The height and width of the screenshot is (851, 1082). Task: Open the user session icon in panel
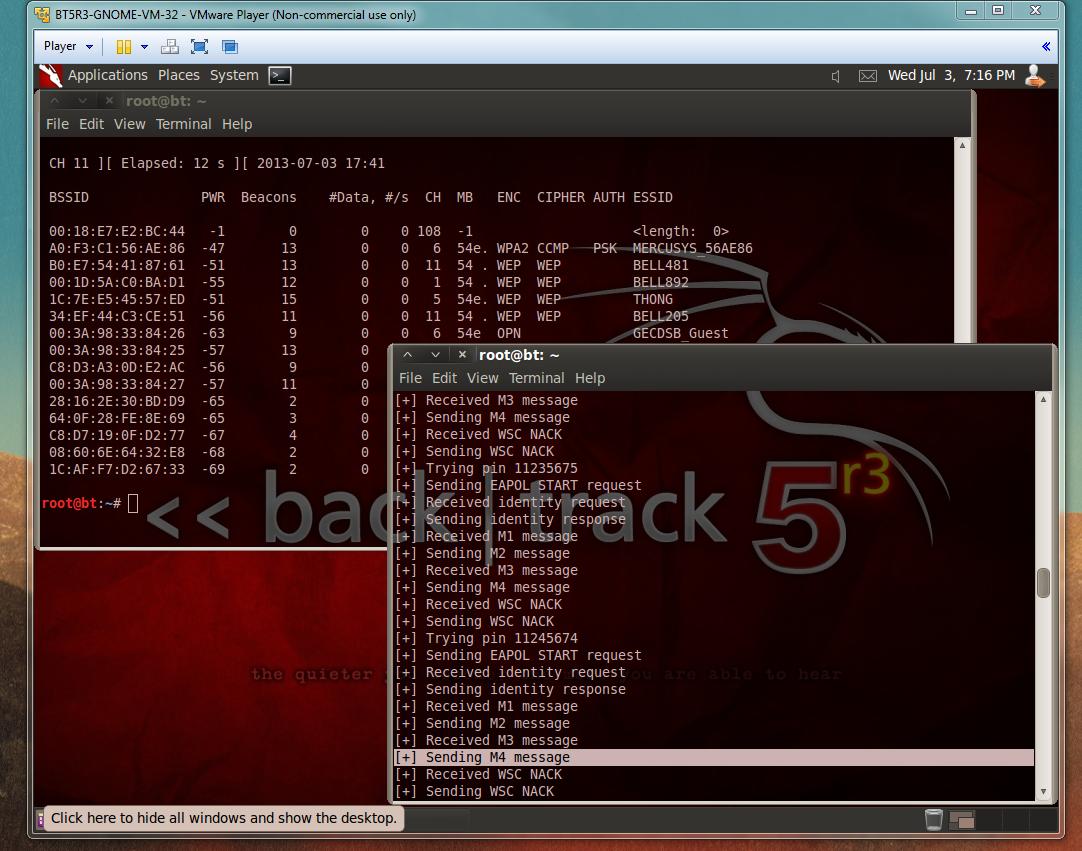pos(1035,75)
